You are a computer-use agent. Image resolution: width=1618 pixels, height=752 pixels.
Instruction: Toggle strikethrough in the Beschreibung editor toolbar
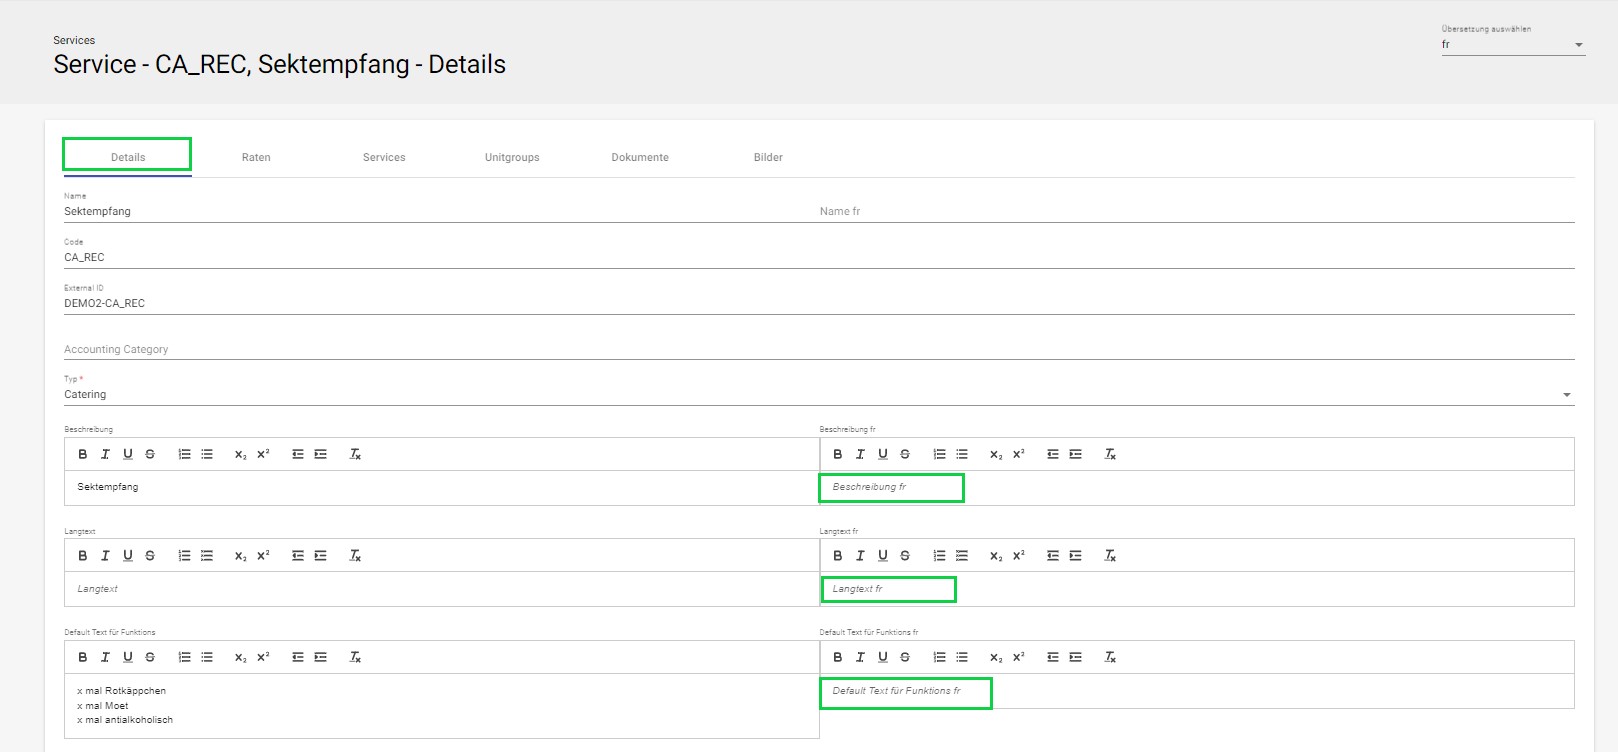point(150,454)
